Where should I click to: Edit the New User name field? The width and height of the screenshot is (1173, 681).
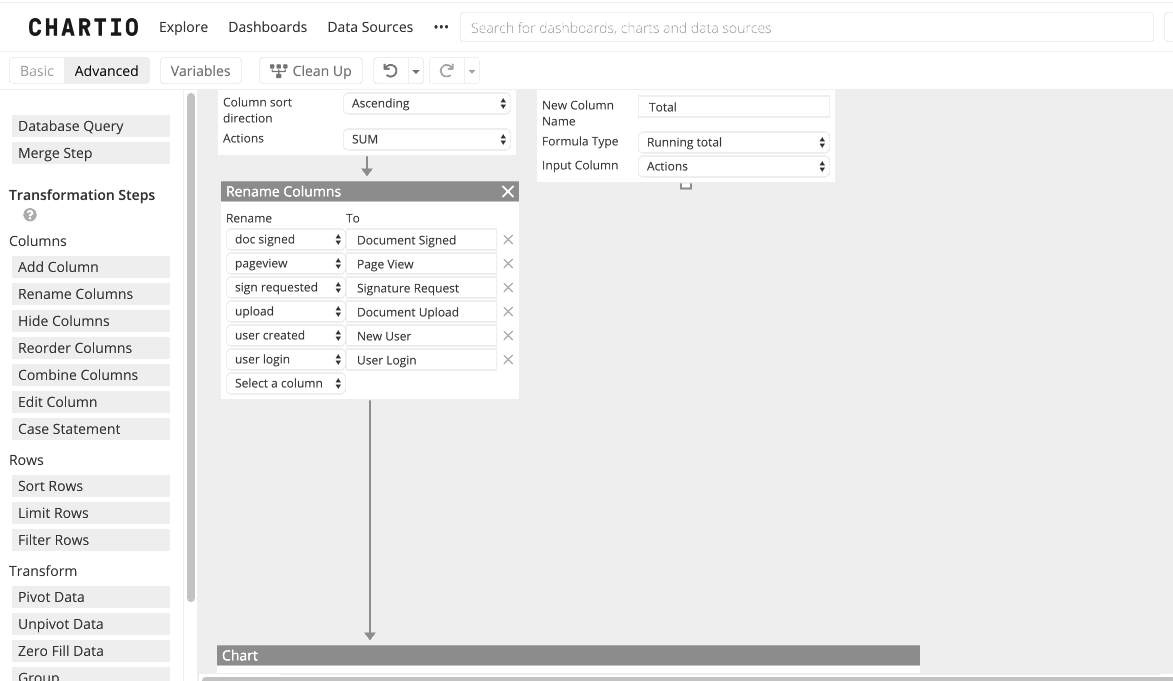422,335
